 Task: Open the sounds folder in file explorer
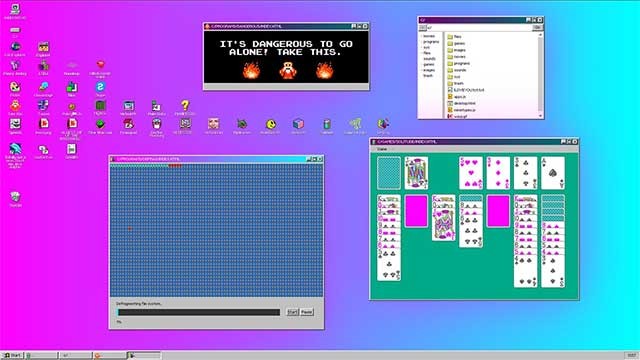[x=457, y=70]
